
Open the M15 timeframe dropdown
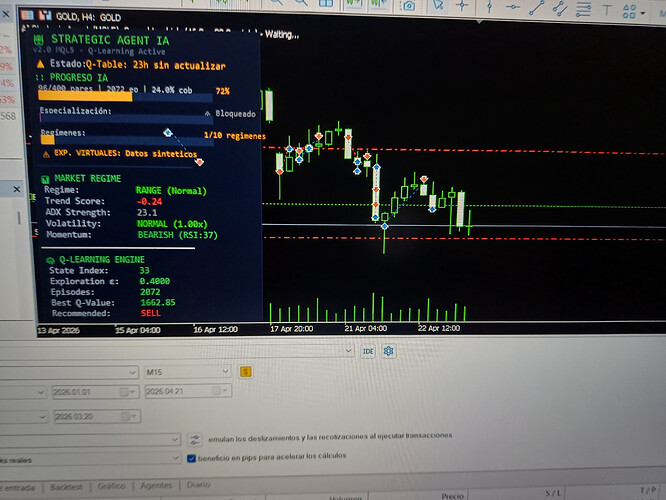pos(225,372)
